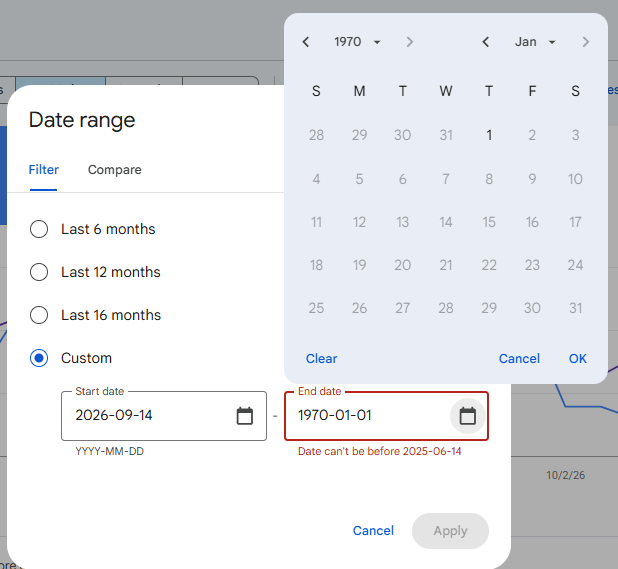Pick day 21 in the calendar
Image resolution: width=618 pixels, height=569 pixels.
pos(446,265)
